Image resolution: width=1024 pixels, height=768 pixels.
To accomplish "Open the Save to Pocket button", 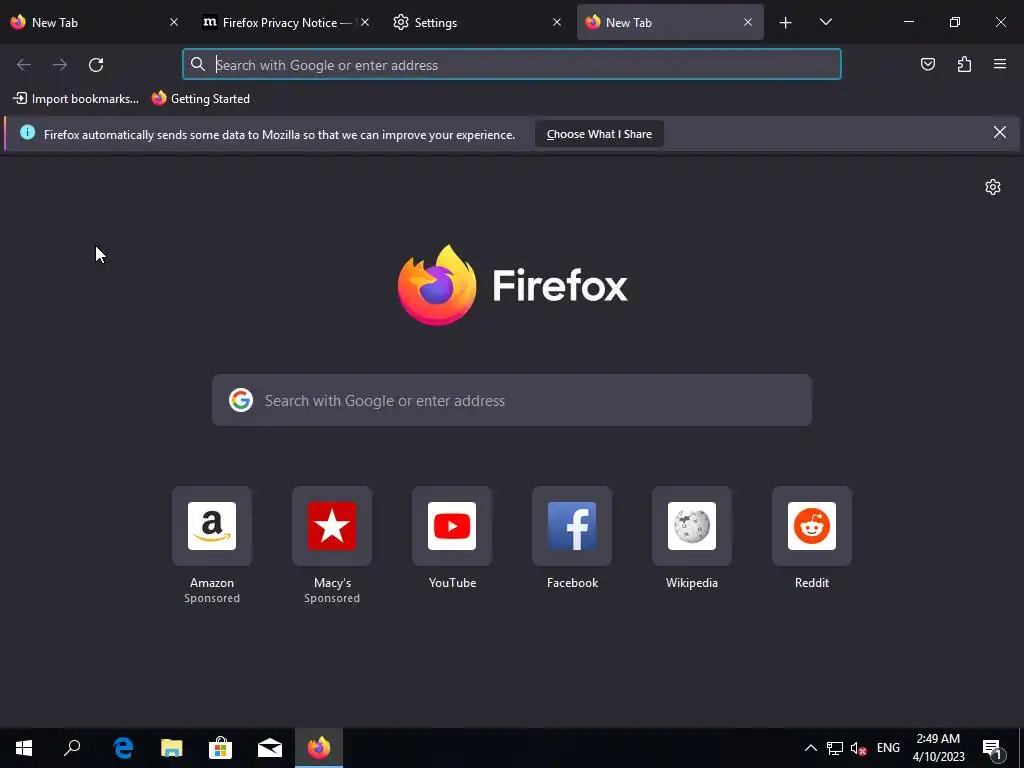I will pyautogui.click(x=927, y=64).
